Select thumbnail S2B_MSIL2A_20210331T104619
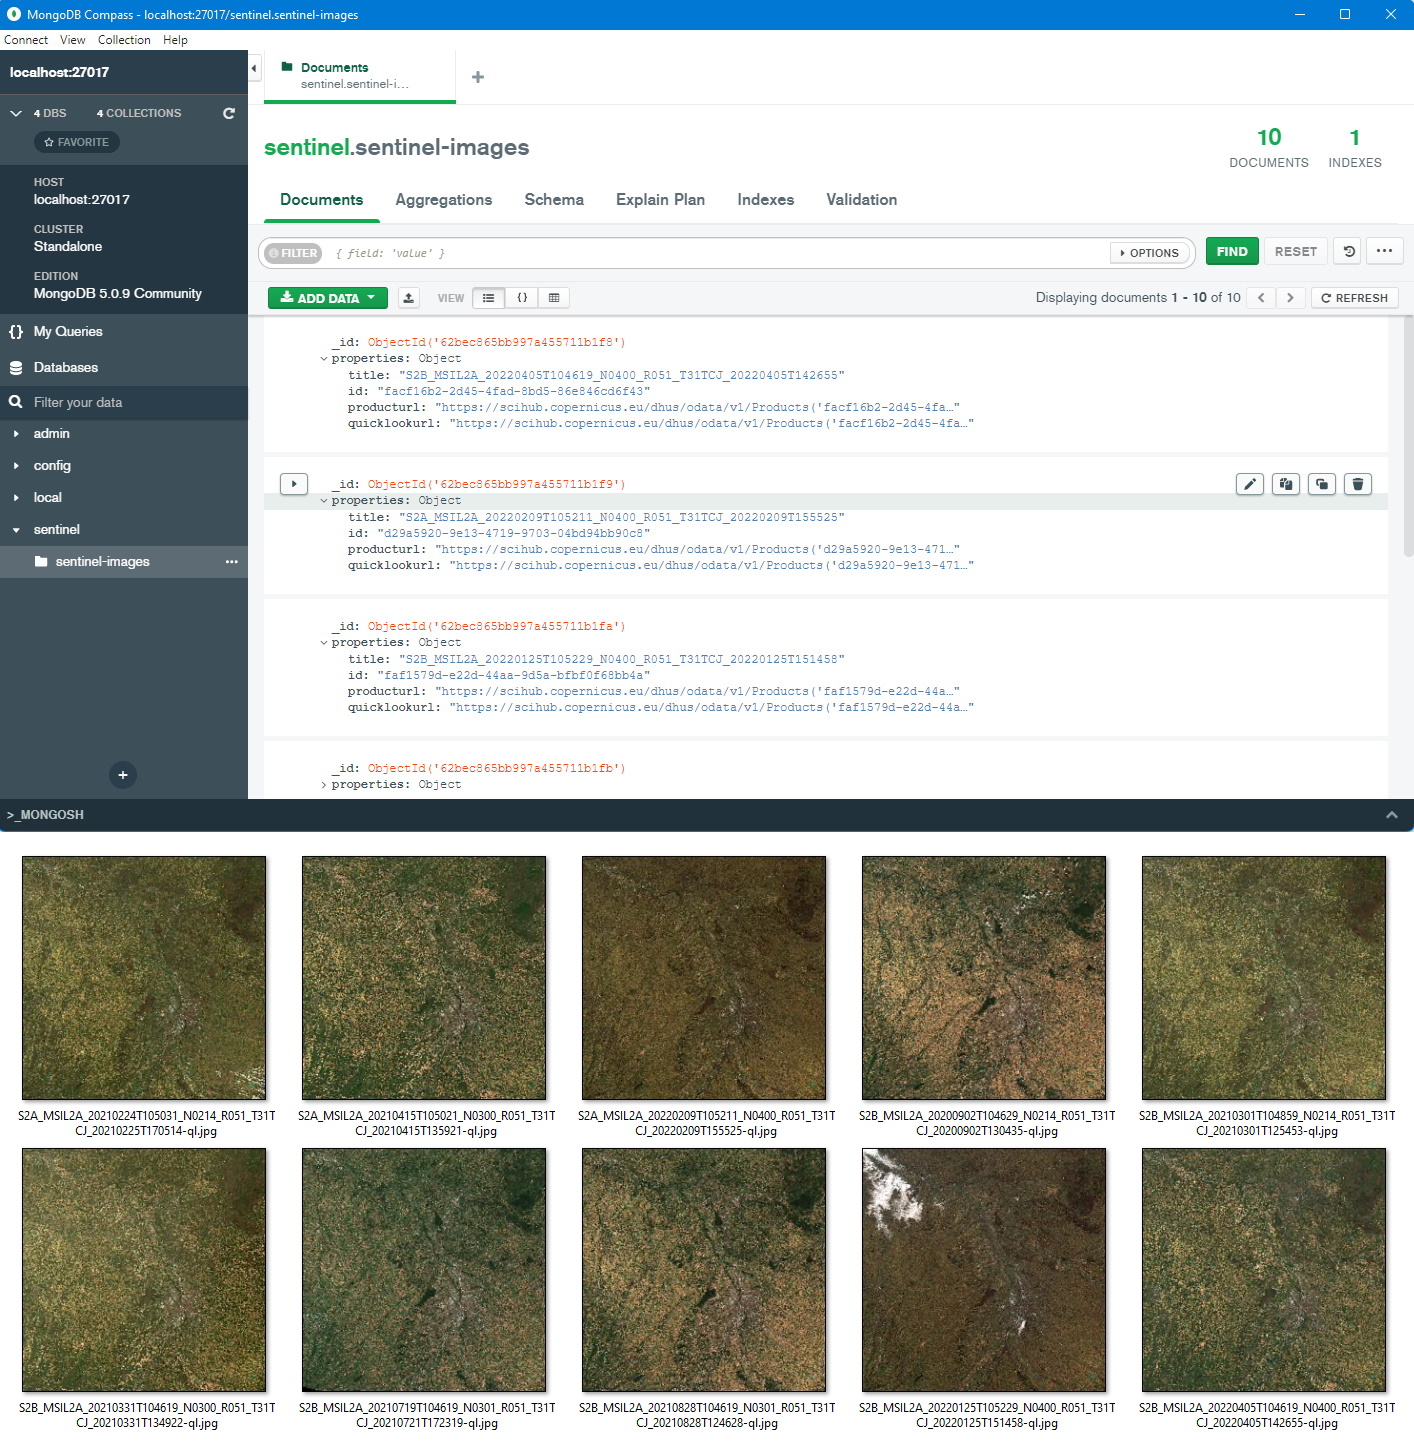This screenshot has height=1456, width=1414. [145, 1270]
